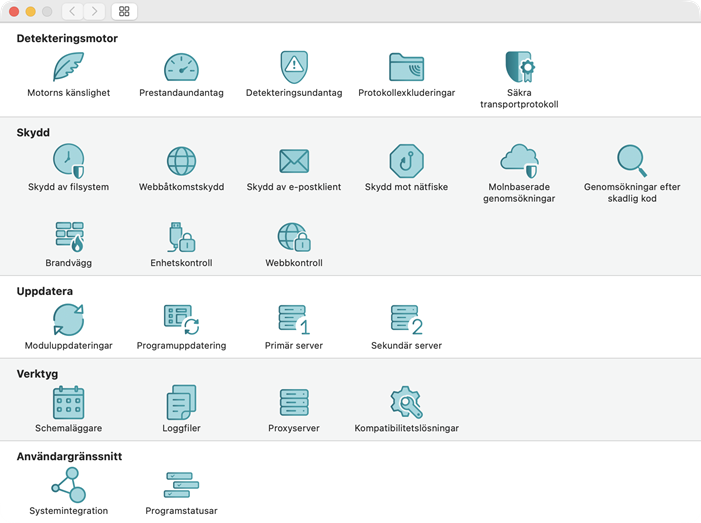
Task: Click the Prestandaundantag text label
Action: [181, 93]
